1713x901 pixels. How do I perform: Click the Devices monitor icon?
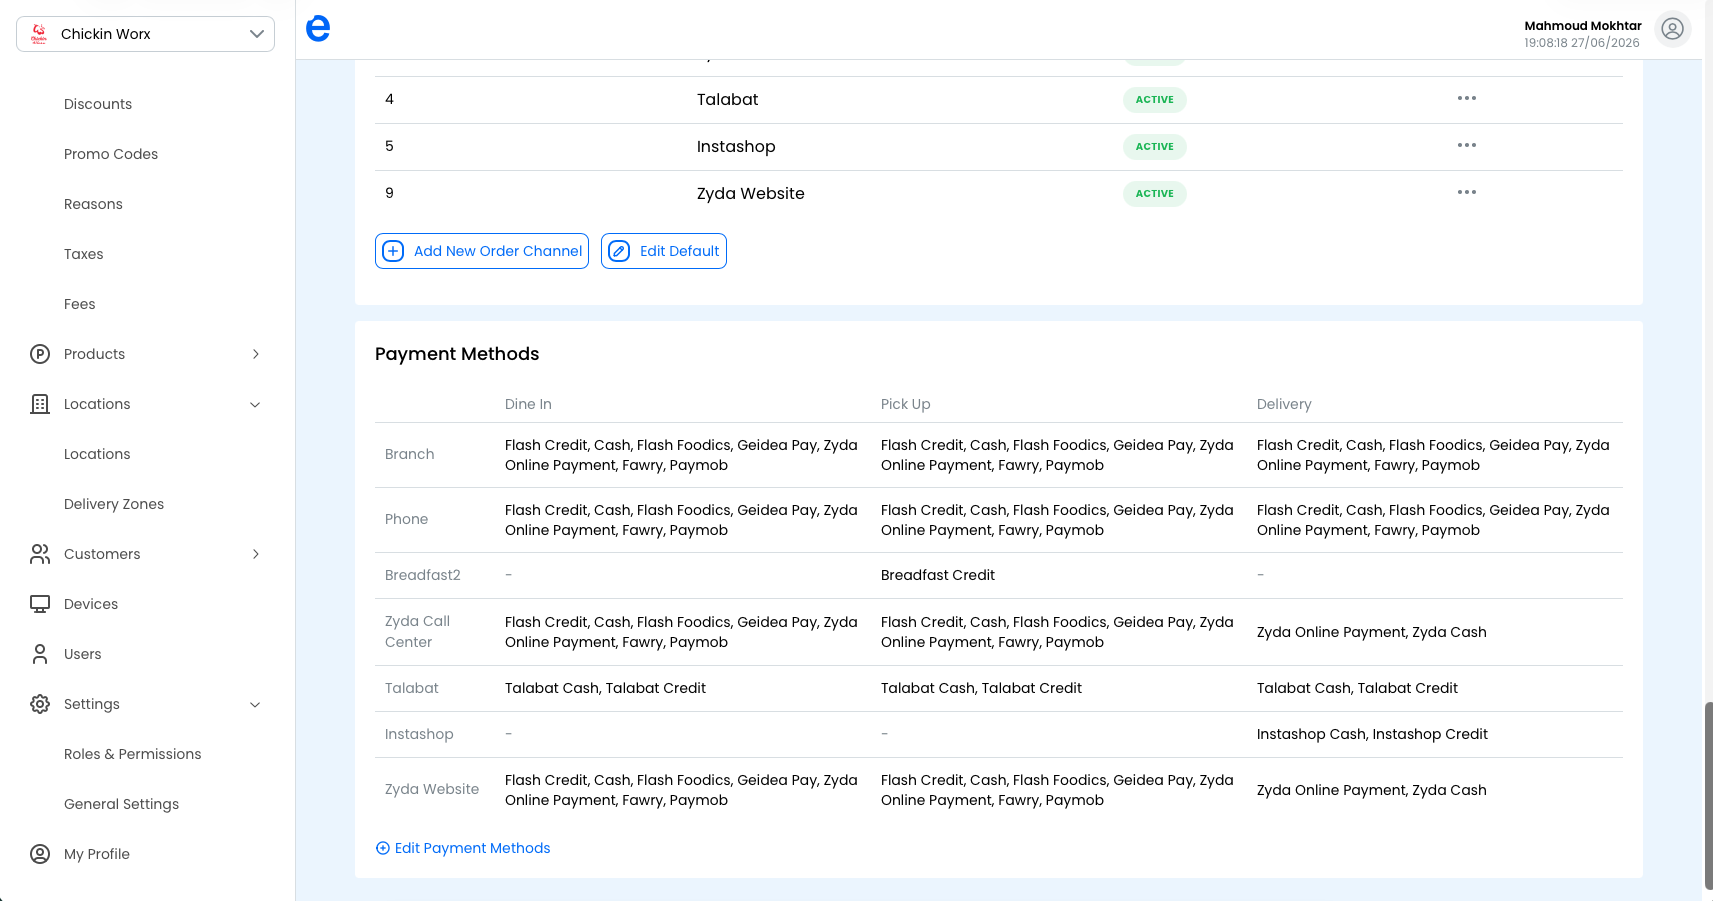tap(40, 604)
